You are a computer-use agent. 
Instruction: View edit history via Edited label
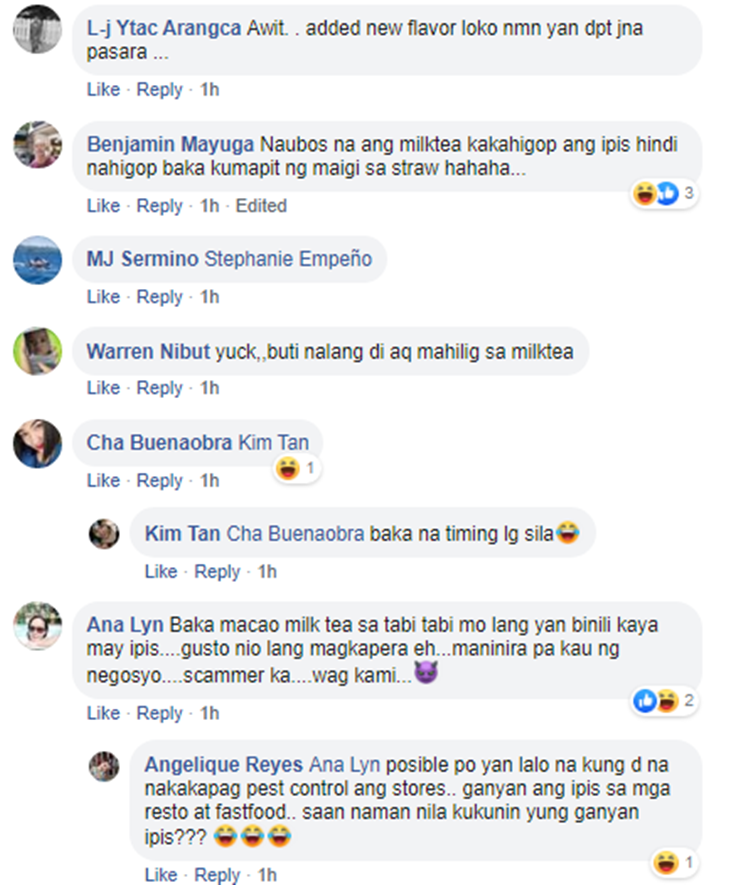pyautogui.click(x=261, y=206)
